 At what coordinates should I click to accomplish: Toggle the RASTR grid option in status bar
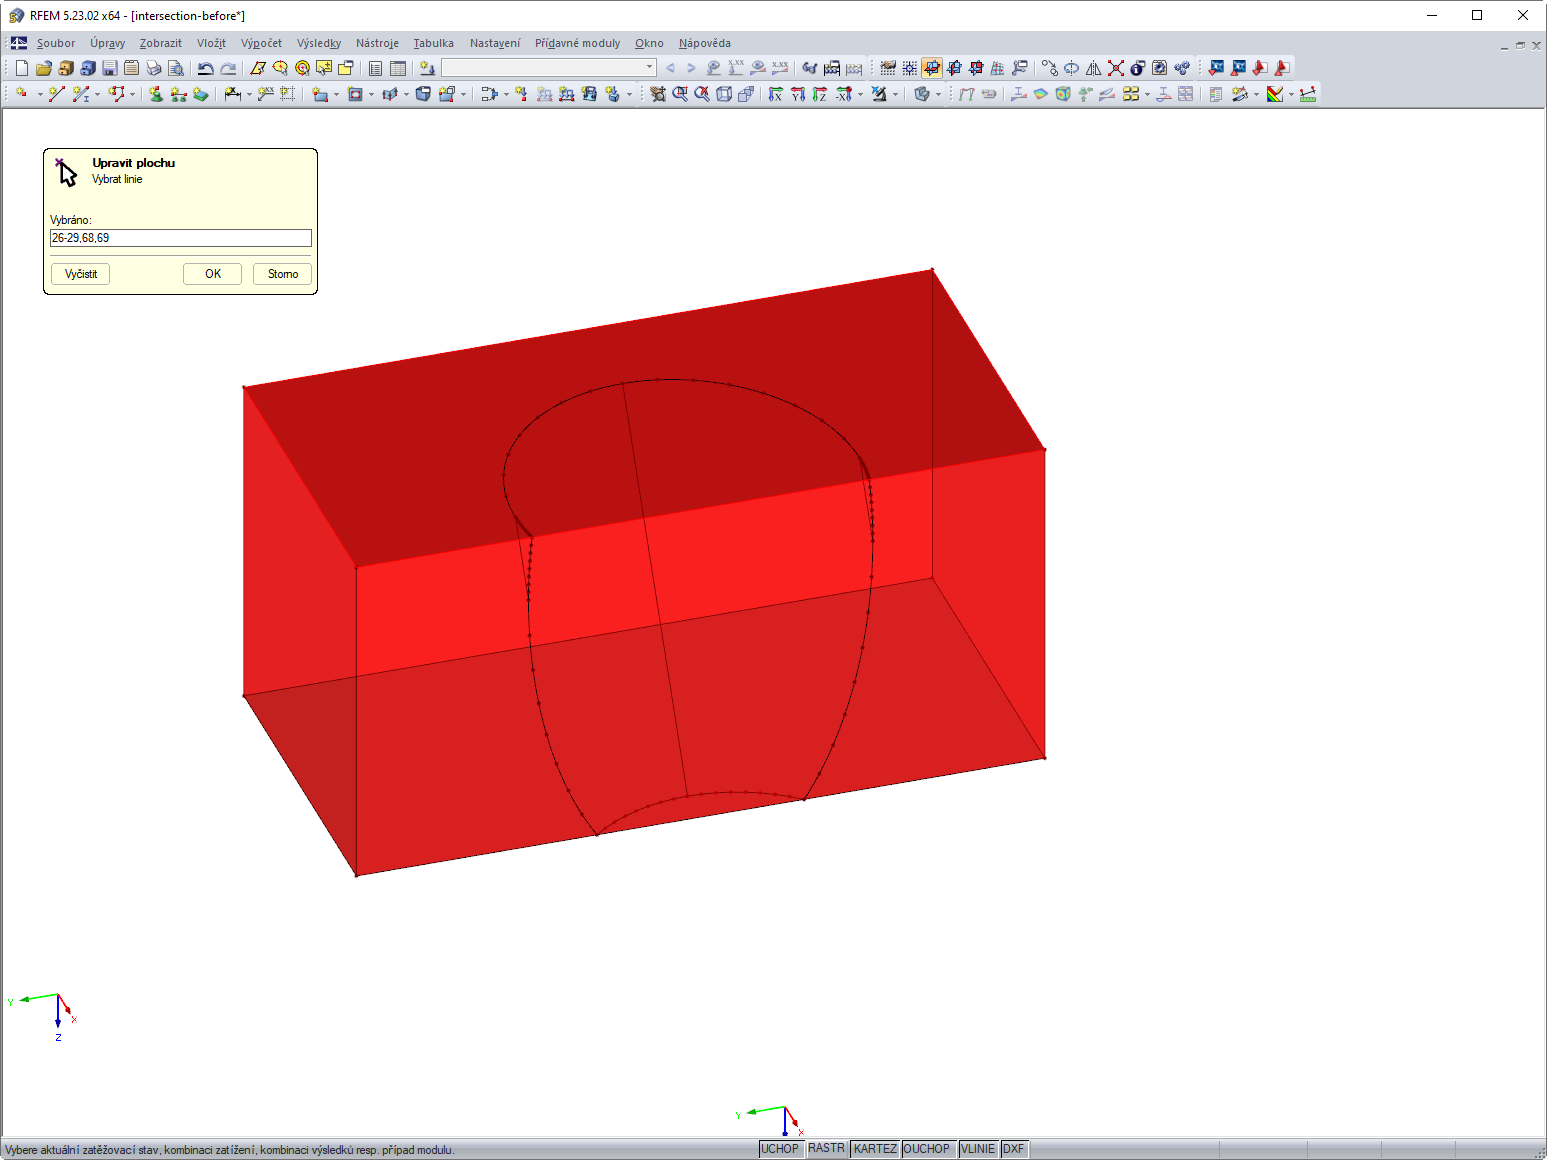826,1148
